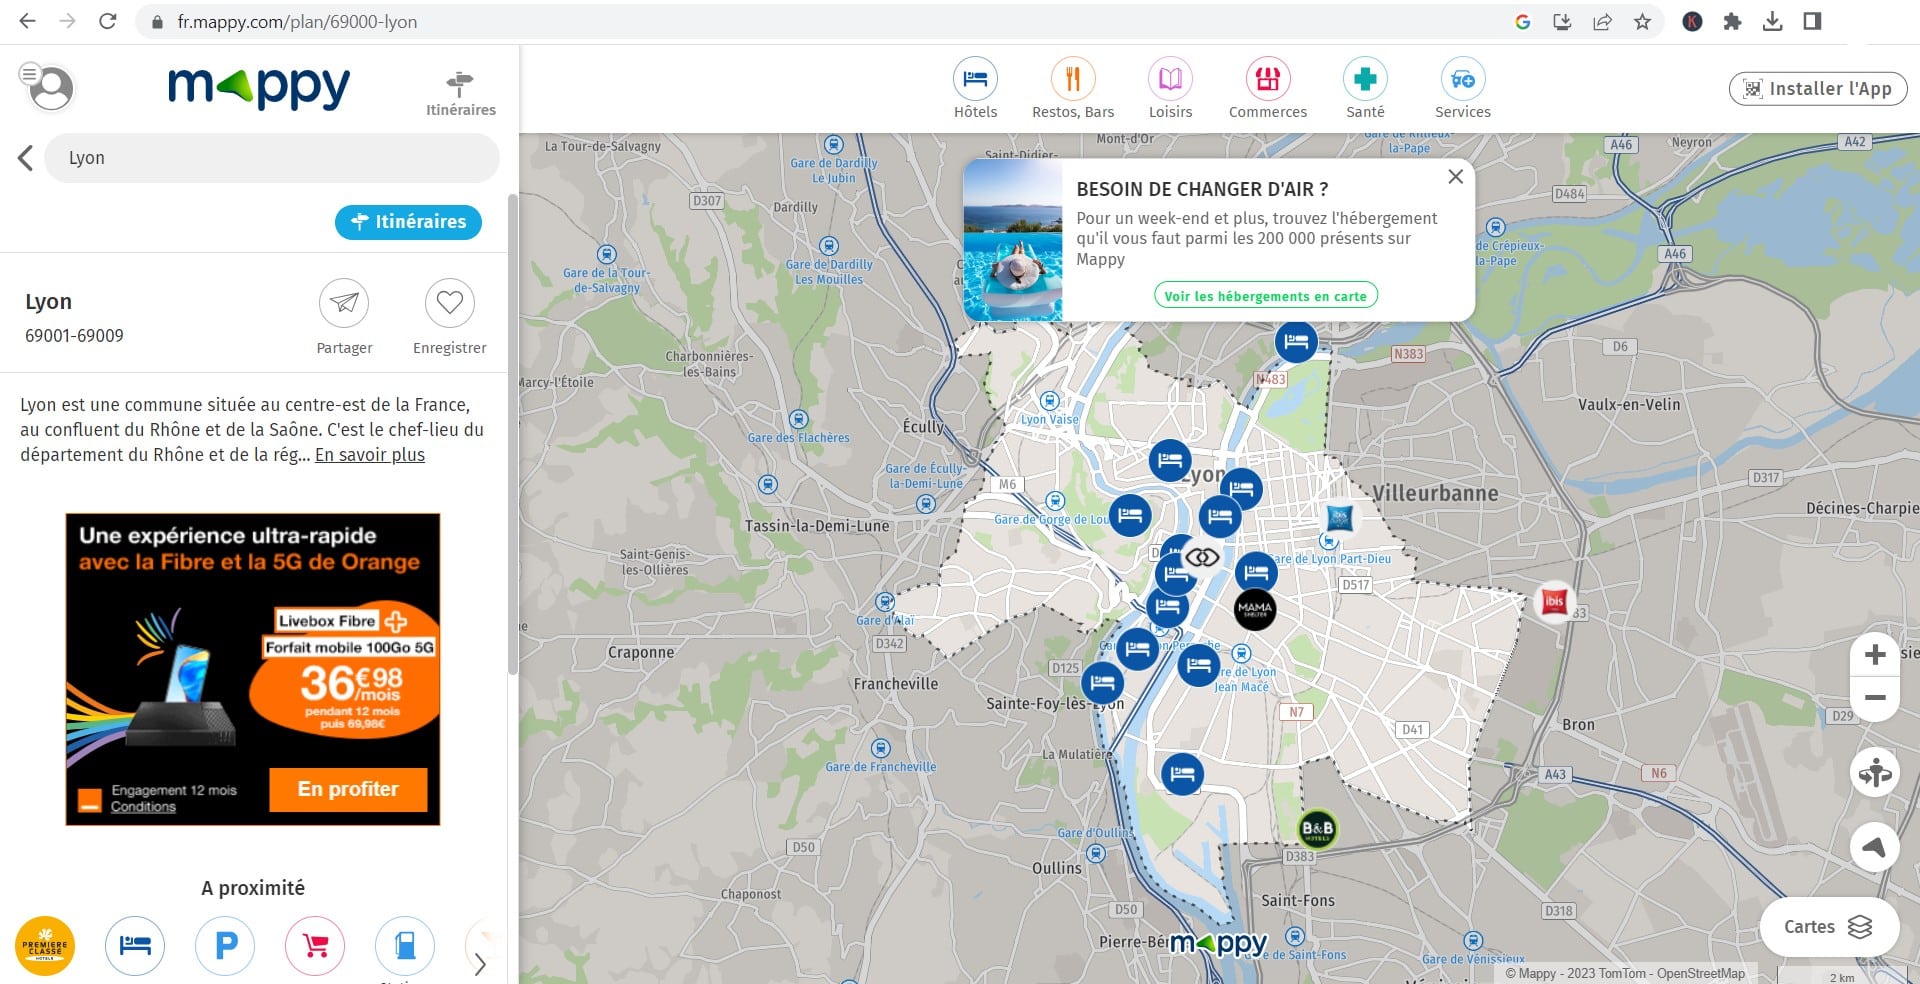Share Lyon with the Partager icon
1920x984 pixels.
click(344, 303)
